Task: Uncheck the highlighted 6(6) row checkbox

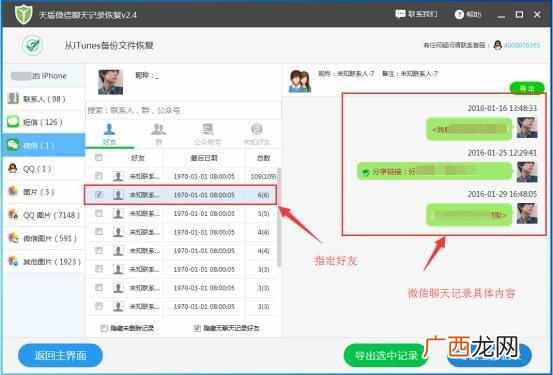Action: (99, 195)
